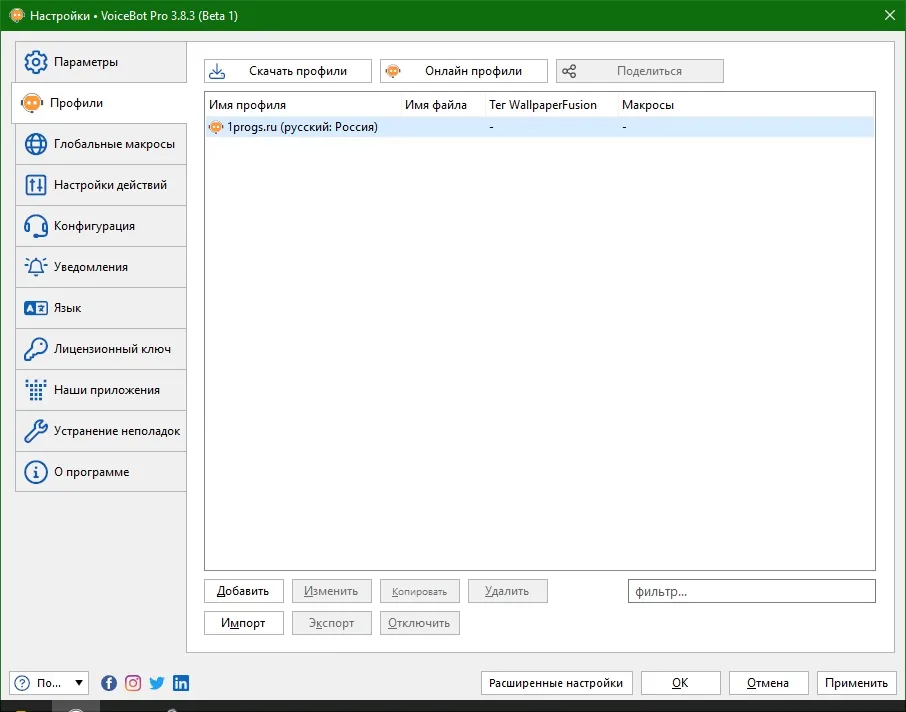Open the Instagram icon link
Screen dimensions: 906x712
pos(133,683)
